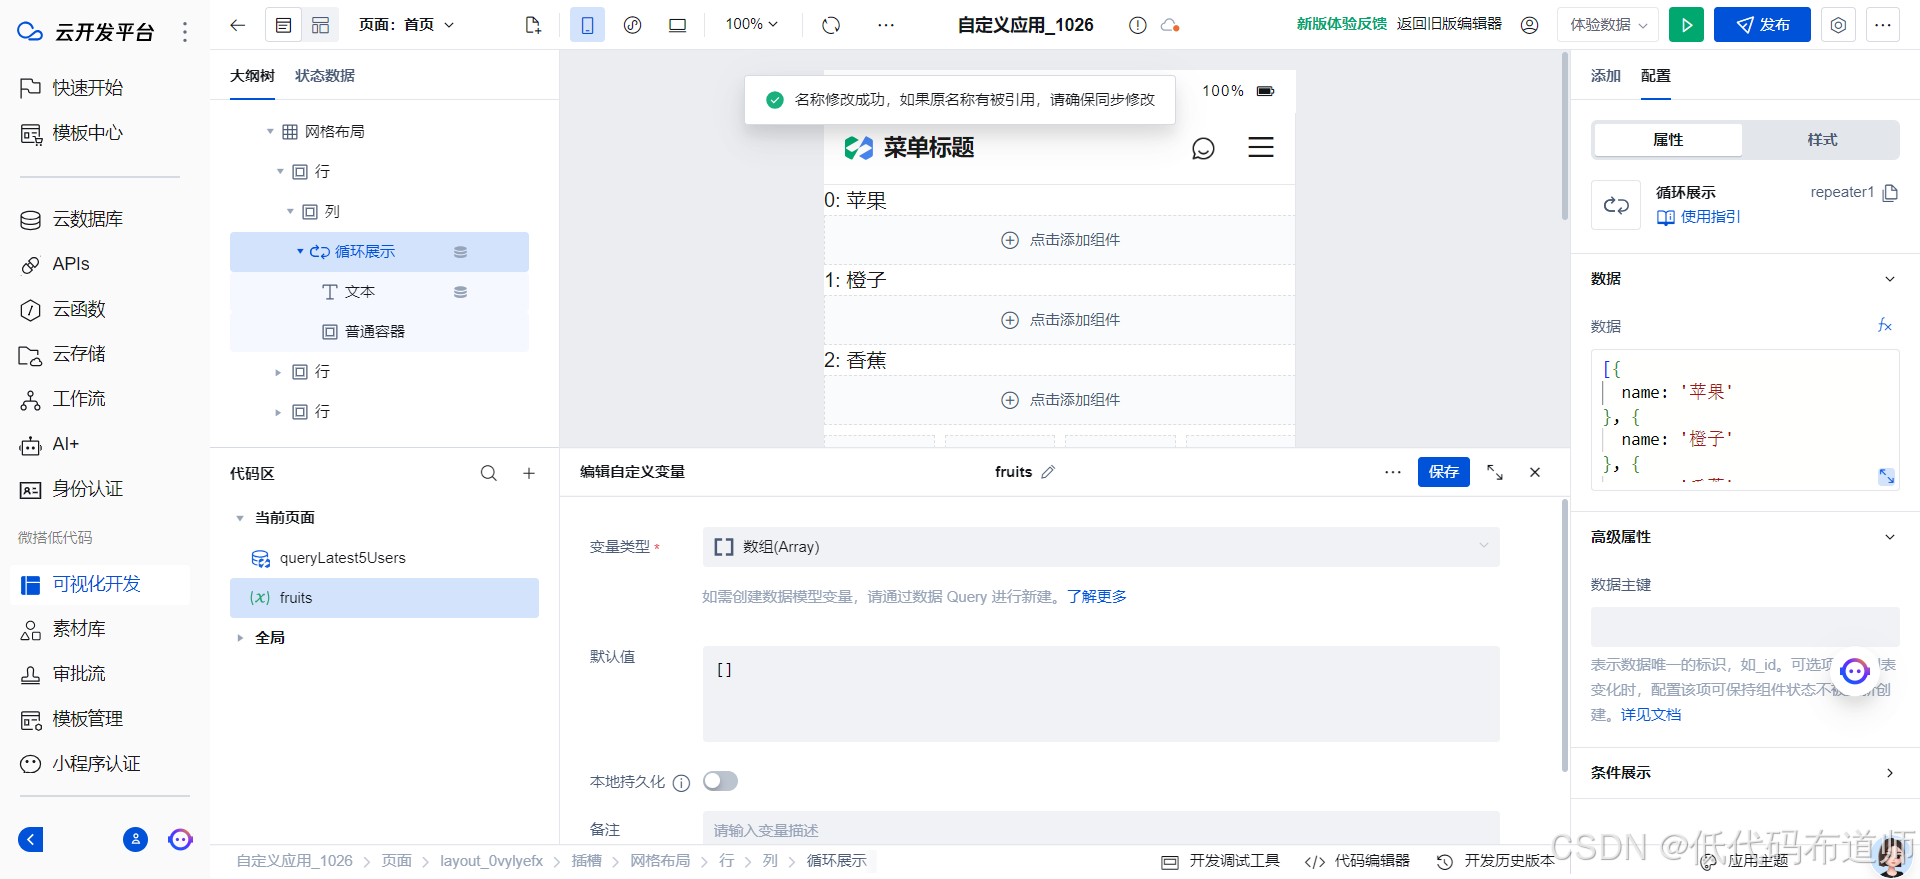Edit the fruits variable name pencil
The width and height of the screenshot is (1920, 879).
[x=1048, y=472]
